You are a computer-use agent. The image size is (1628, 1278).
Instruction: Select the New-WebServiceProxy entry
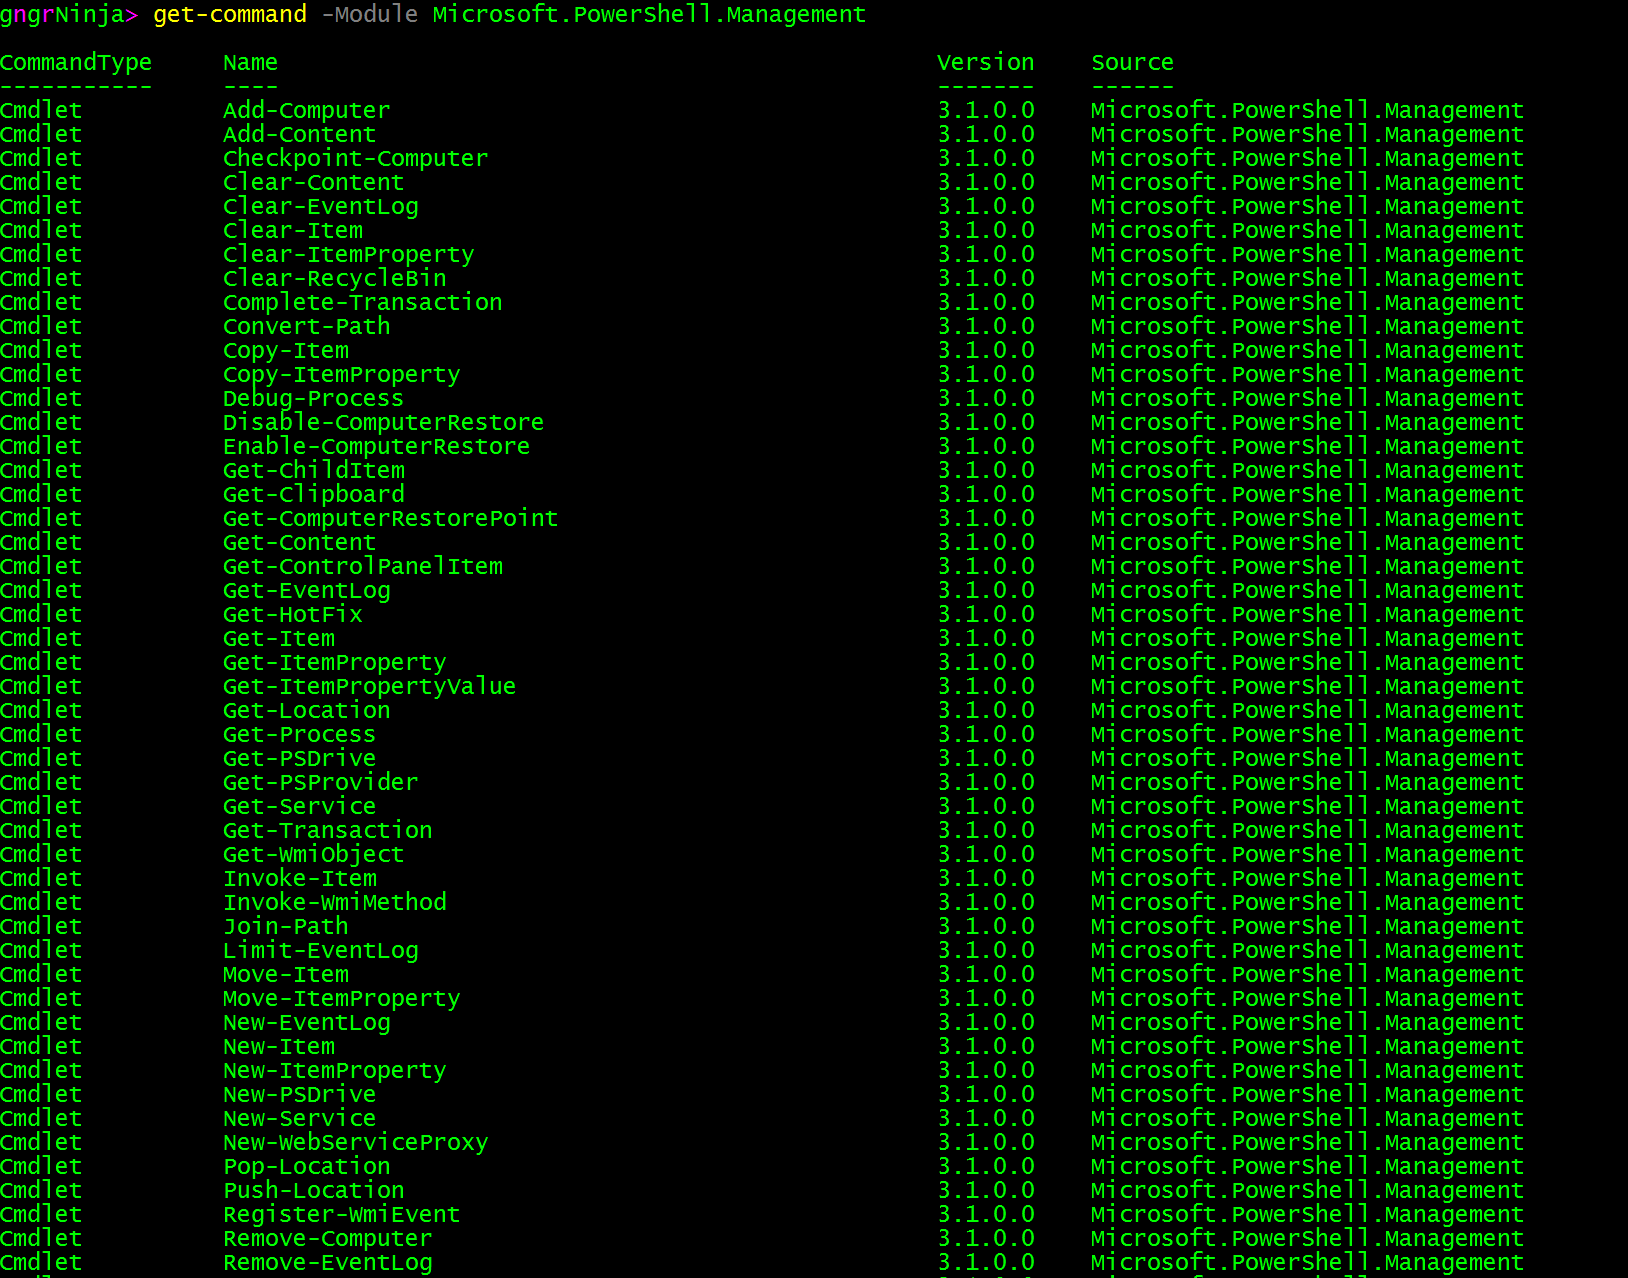355,1143
